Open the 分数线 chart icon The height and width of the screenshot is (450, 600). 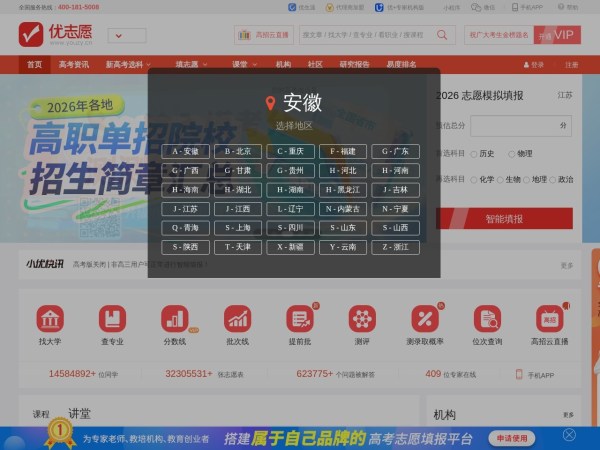tap(175, 319)
